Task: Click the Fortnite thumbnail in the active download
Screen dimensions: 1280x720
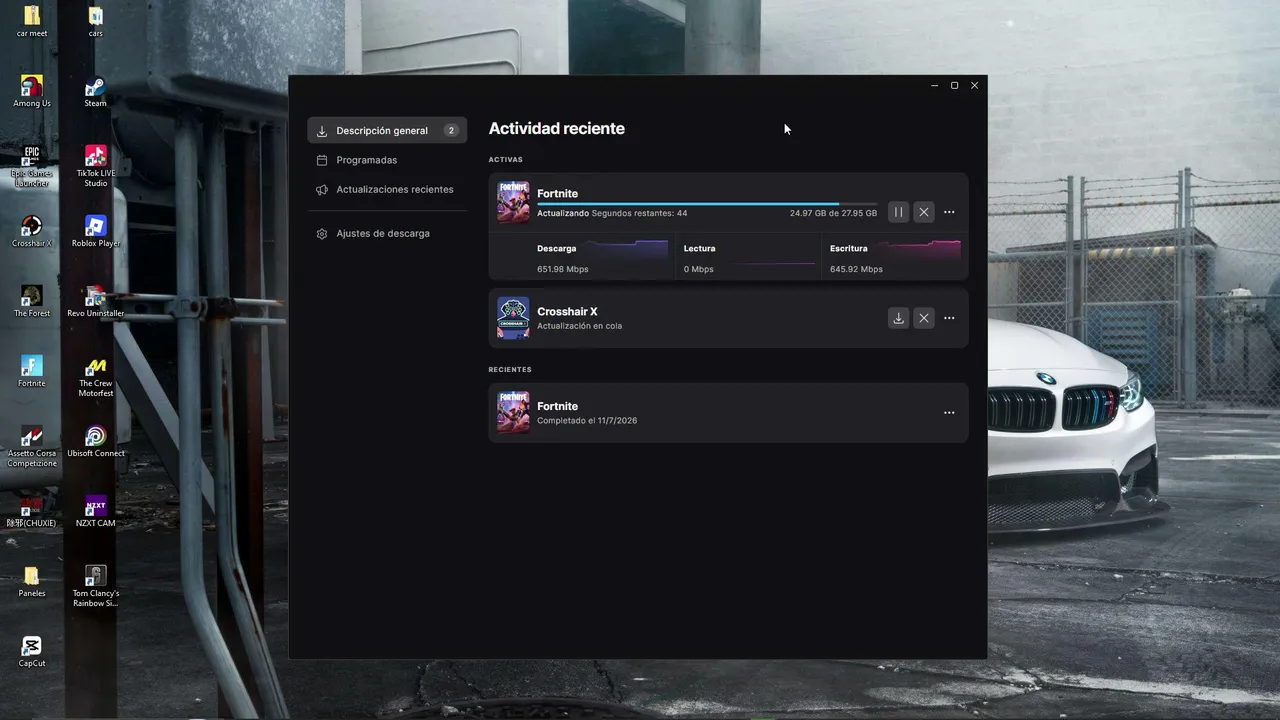Action: (513, 202)
